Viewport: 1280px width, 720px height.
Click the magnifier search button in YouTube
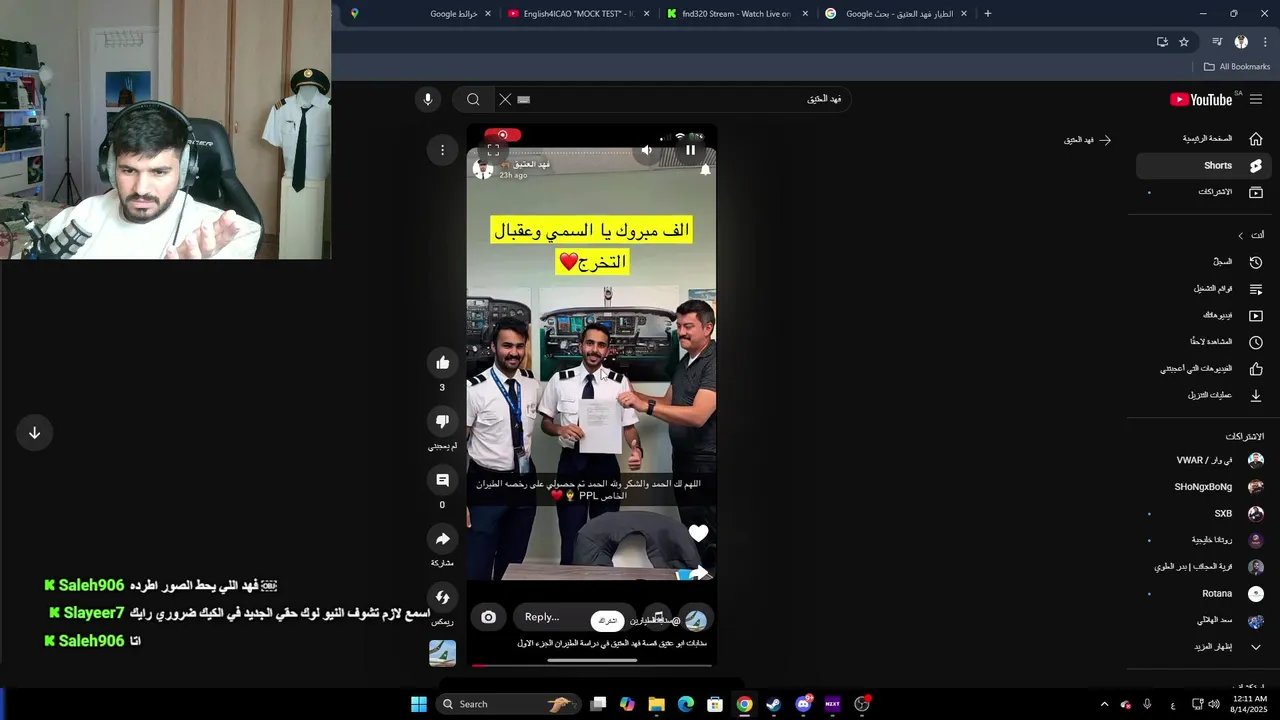pyautogui.click(x=473, y=99)
